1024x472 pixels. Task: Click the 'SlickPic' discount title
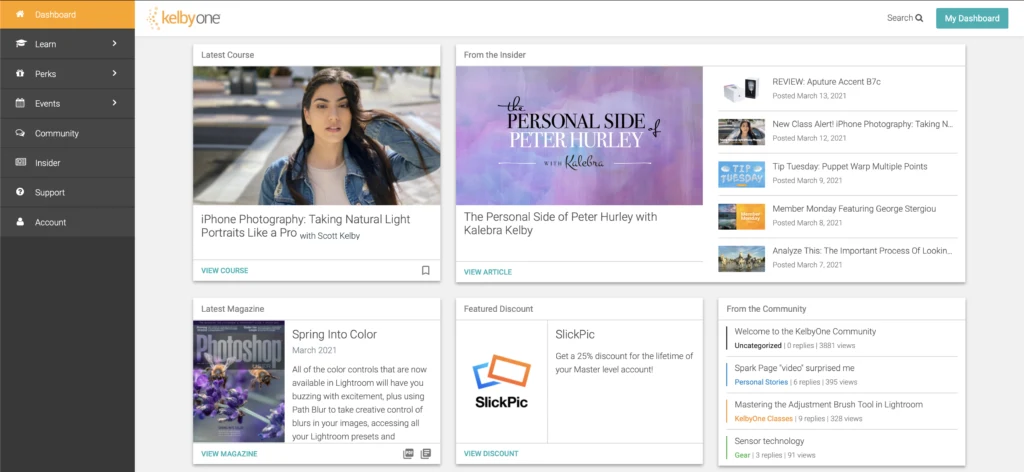[575, 334]
